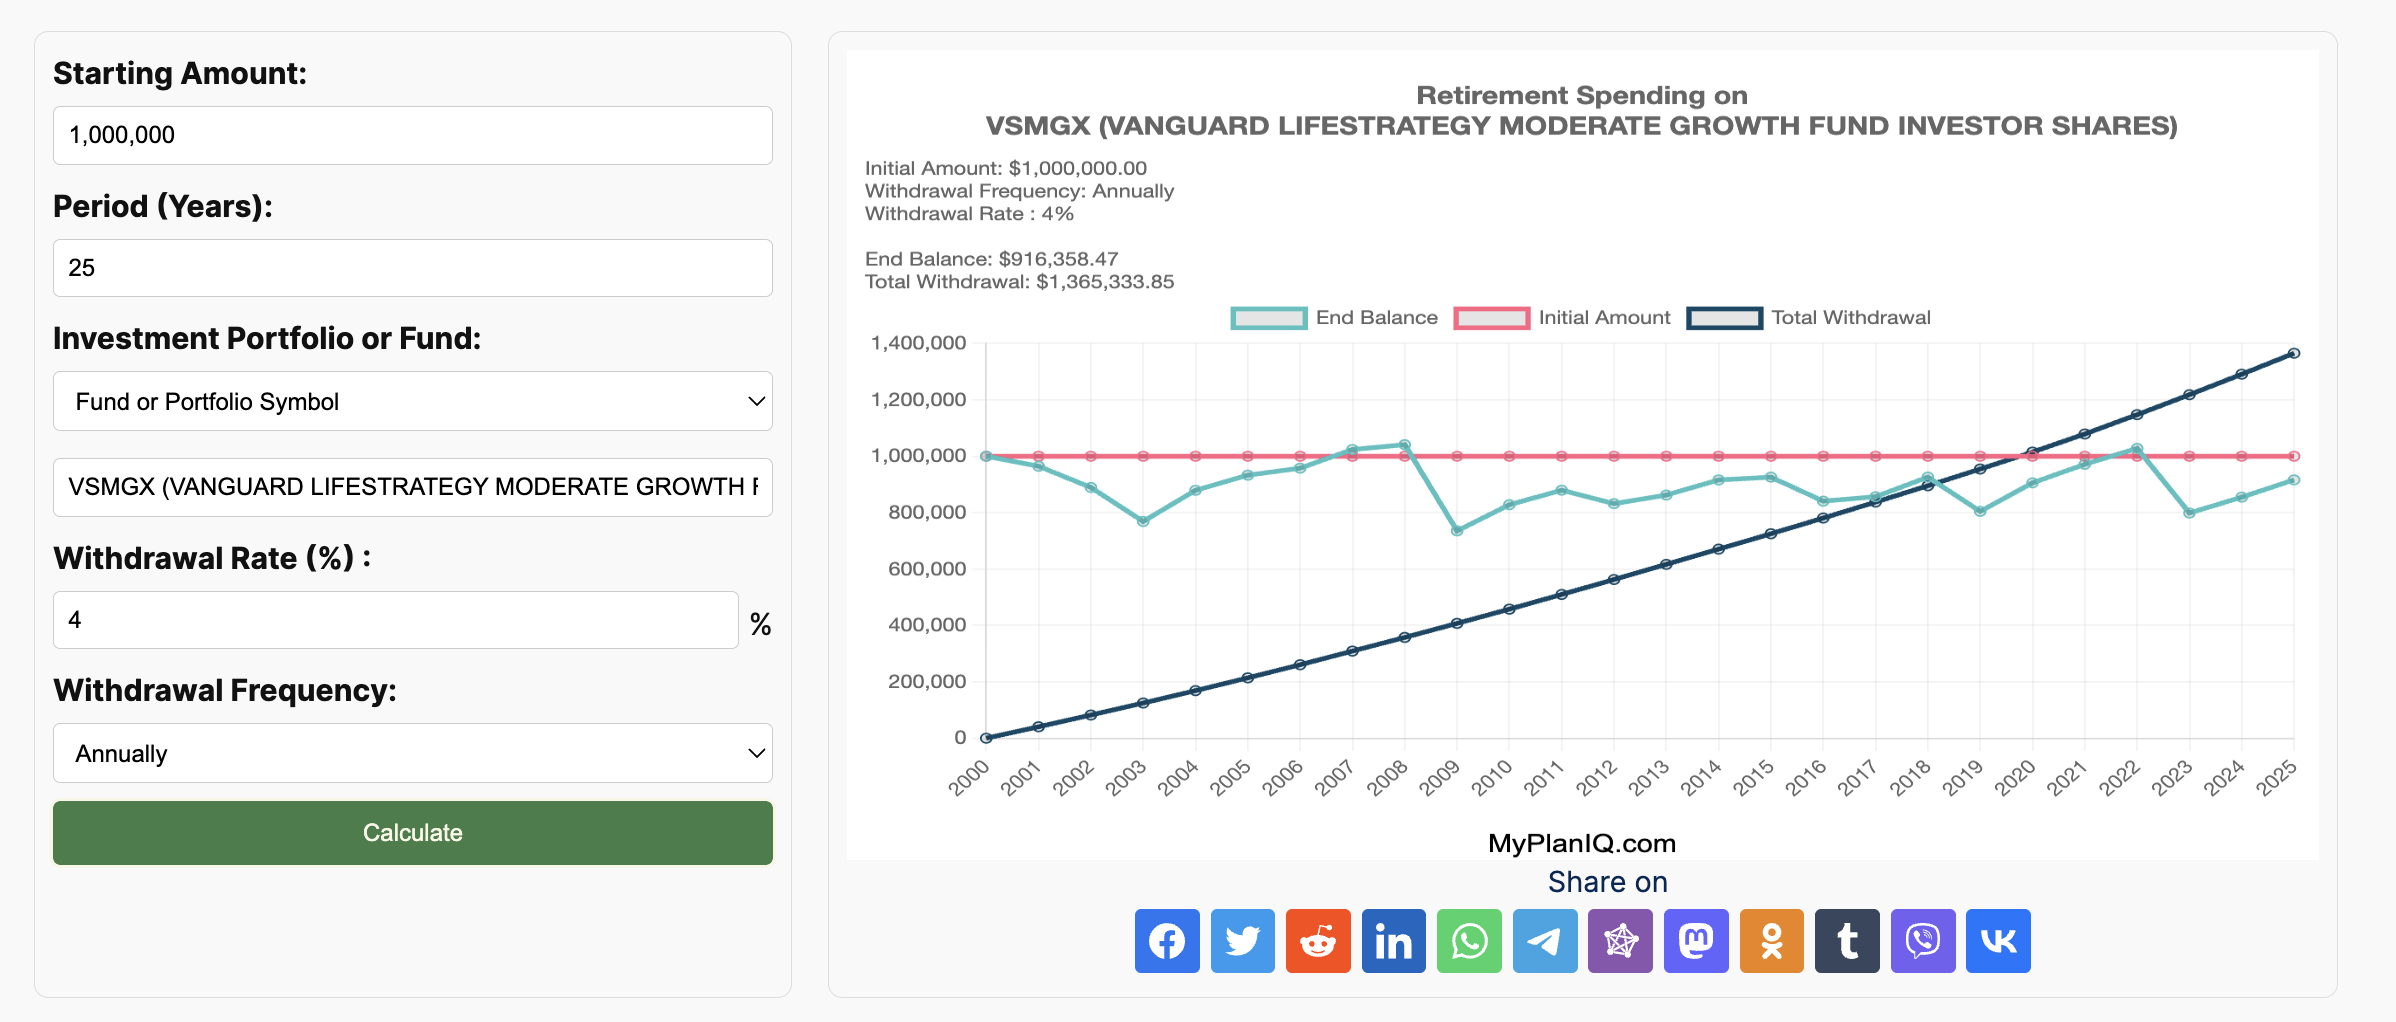Click the navy Total Withdrawal legend color box
Image resolution: width=2396 pixels, height=1022 pixels.
(x=1725, y=318)
